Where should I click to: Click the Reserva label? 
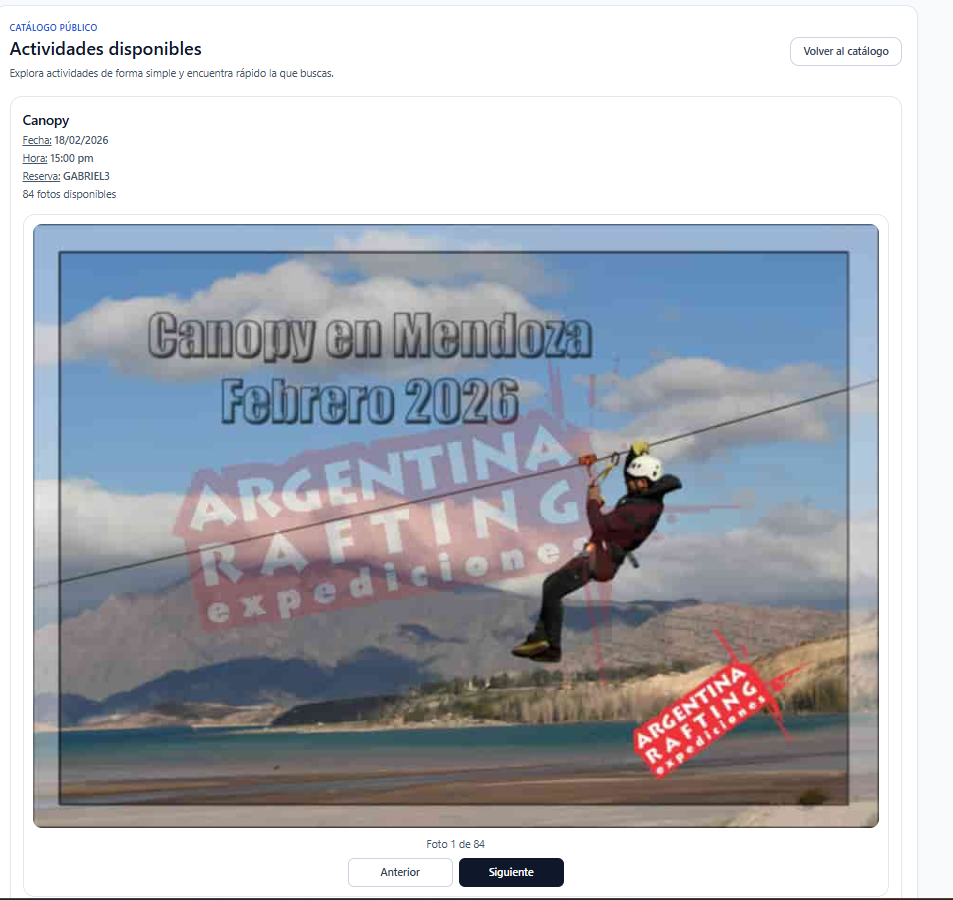click(x=41, y=176)
